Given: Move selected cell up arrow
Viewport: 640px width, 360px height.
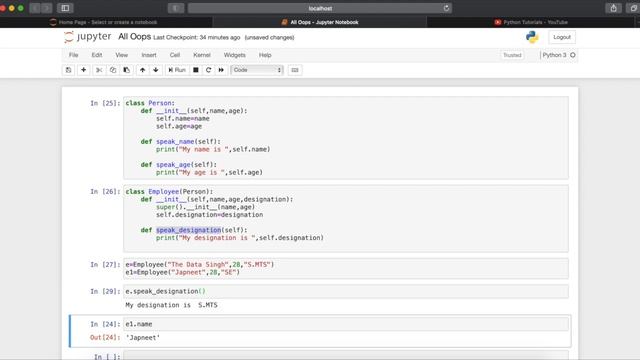Looking at the screenshot, I should tap(142, 70).
